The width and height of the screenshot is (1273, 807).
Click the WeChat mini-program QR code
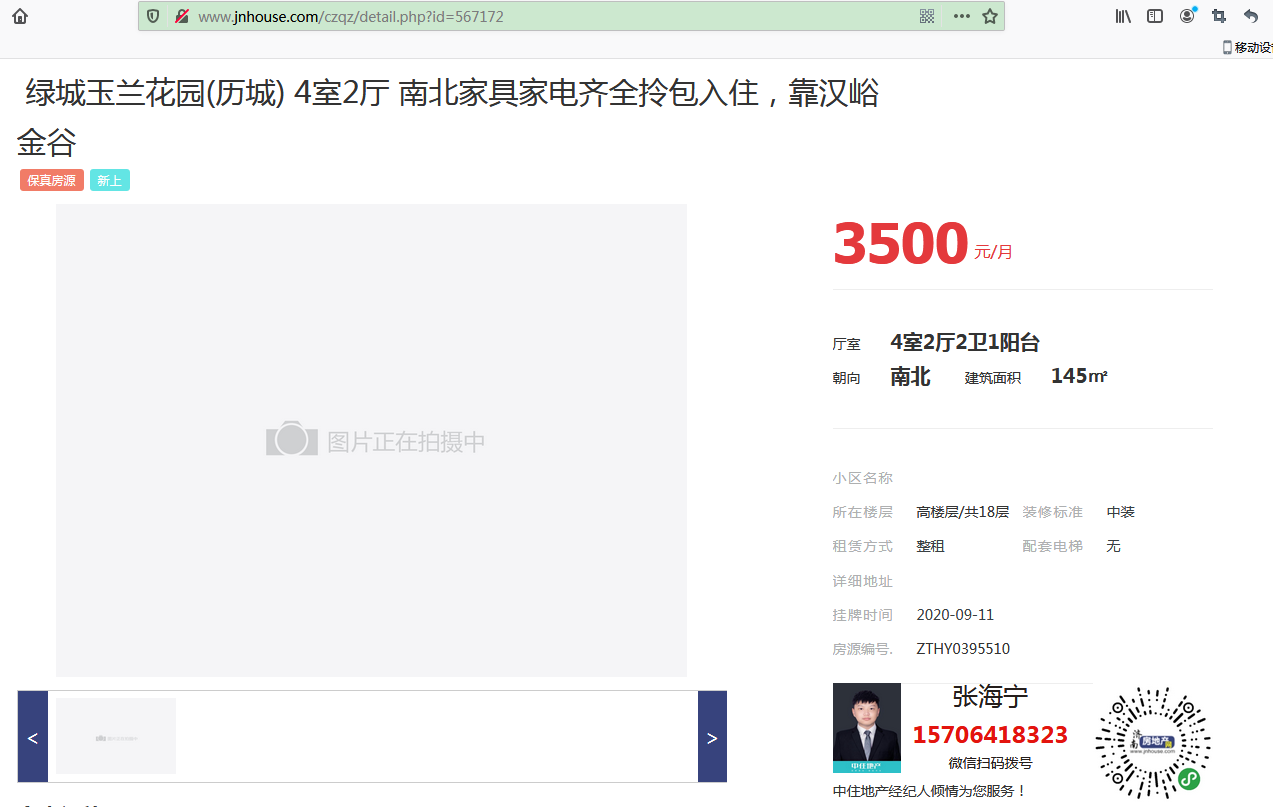[1152, 742]
